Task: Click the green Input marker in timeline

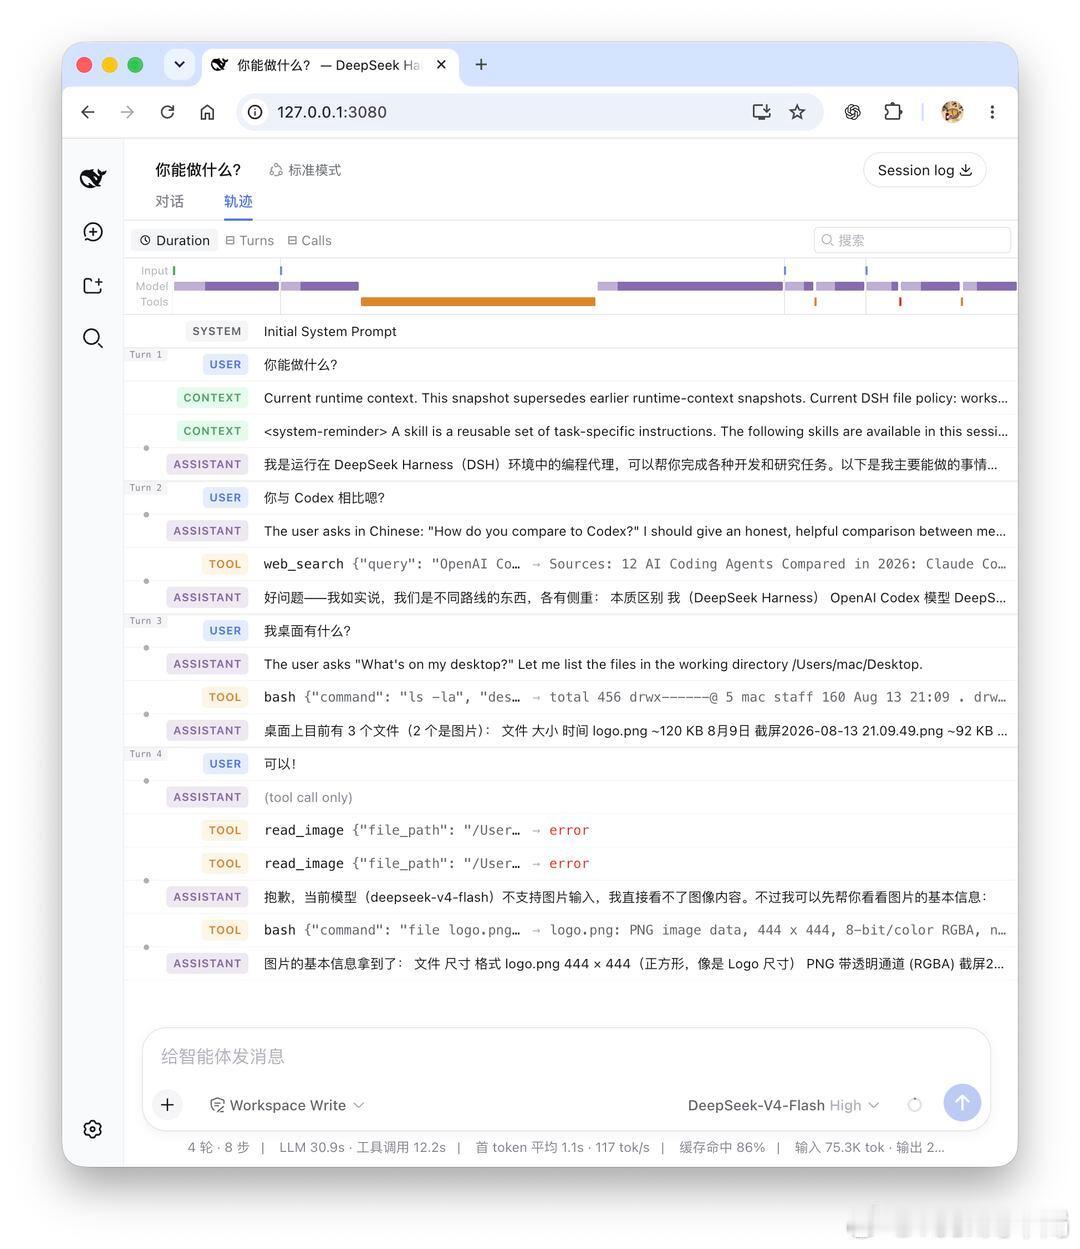Action: point(174,270)
